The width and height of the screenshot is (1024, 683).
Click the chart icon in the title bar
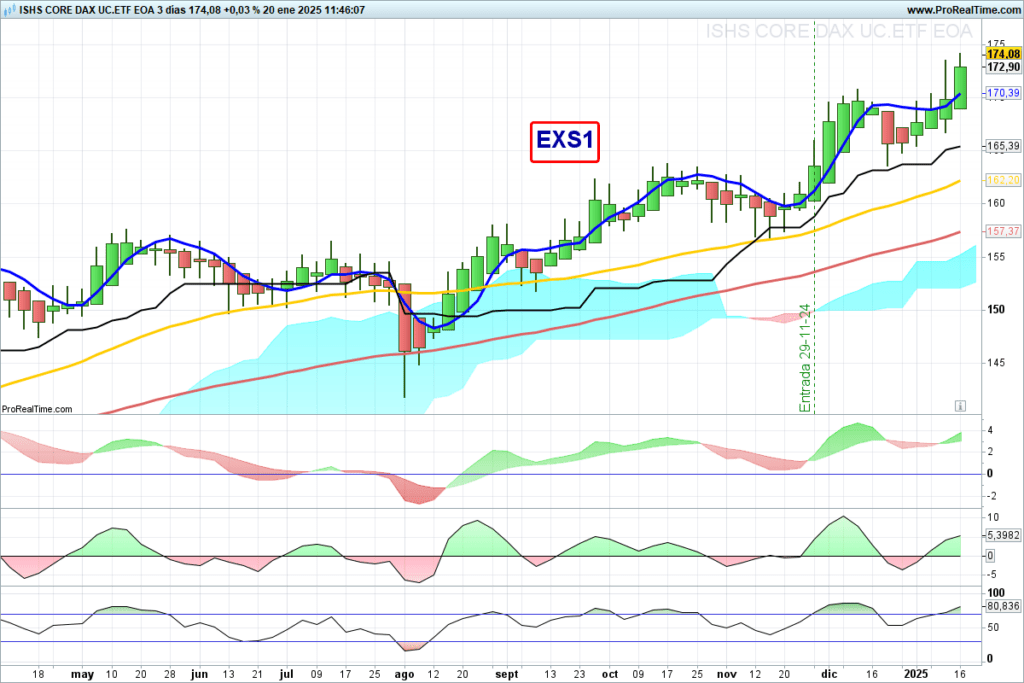point(10,10)
